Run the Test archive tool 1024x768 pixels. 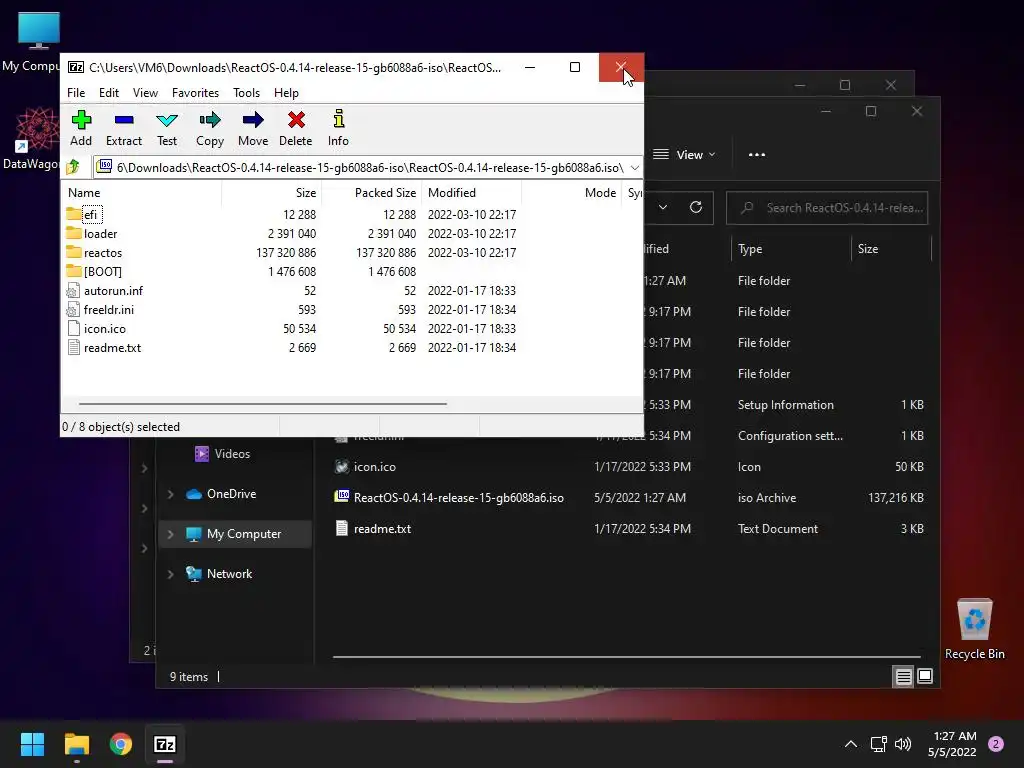pyautogui.click(x=167, y=128)
